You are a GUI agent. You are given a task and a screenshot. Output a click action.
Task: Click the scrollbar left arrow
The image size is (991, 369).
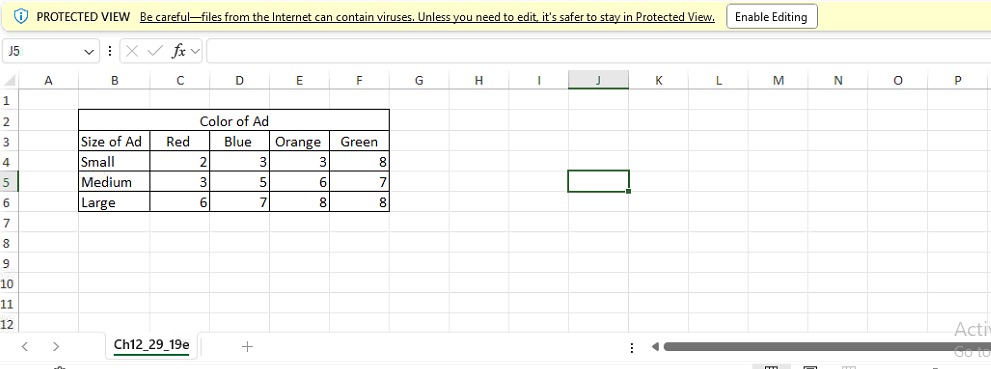tap(655, 346)
